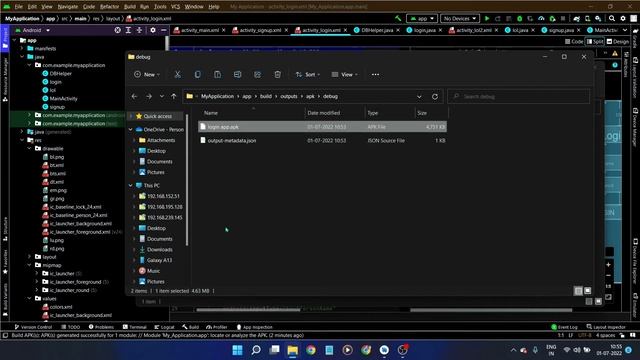Collapse the drawable folder in project tree
This screenshot has height=360, width=640.
click(29, 149)
